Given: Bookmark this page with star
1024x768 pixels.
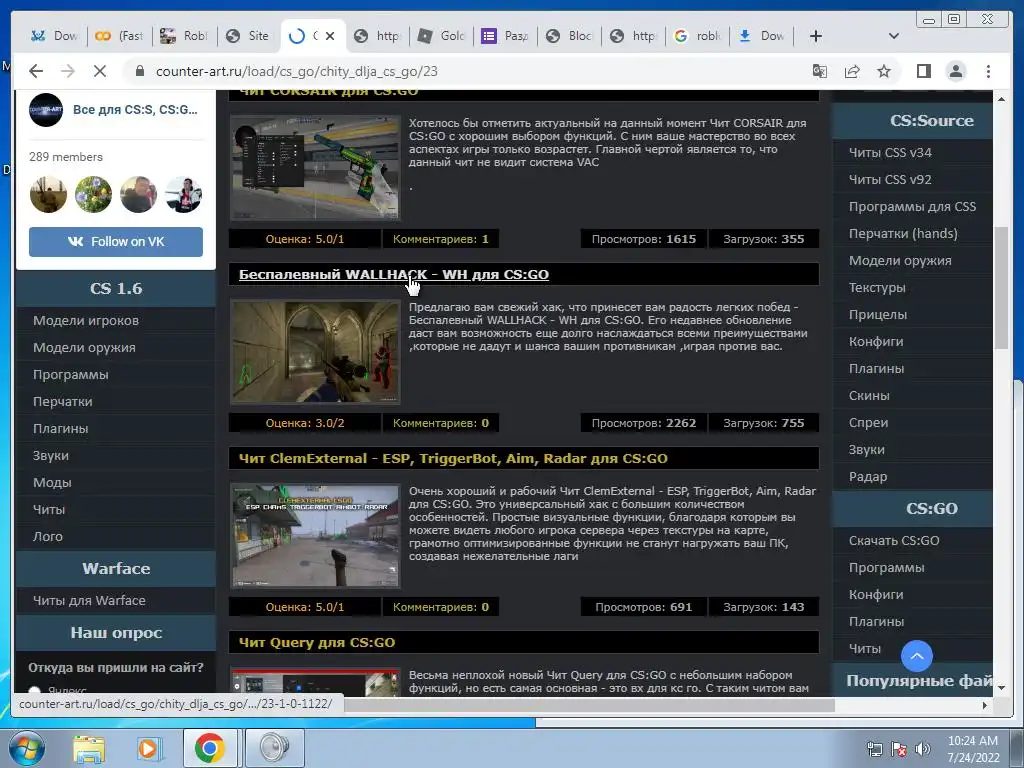Looking at the screenshot, I should point(884,71).
